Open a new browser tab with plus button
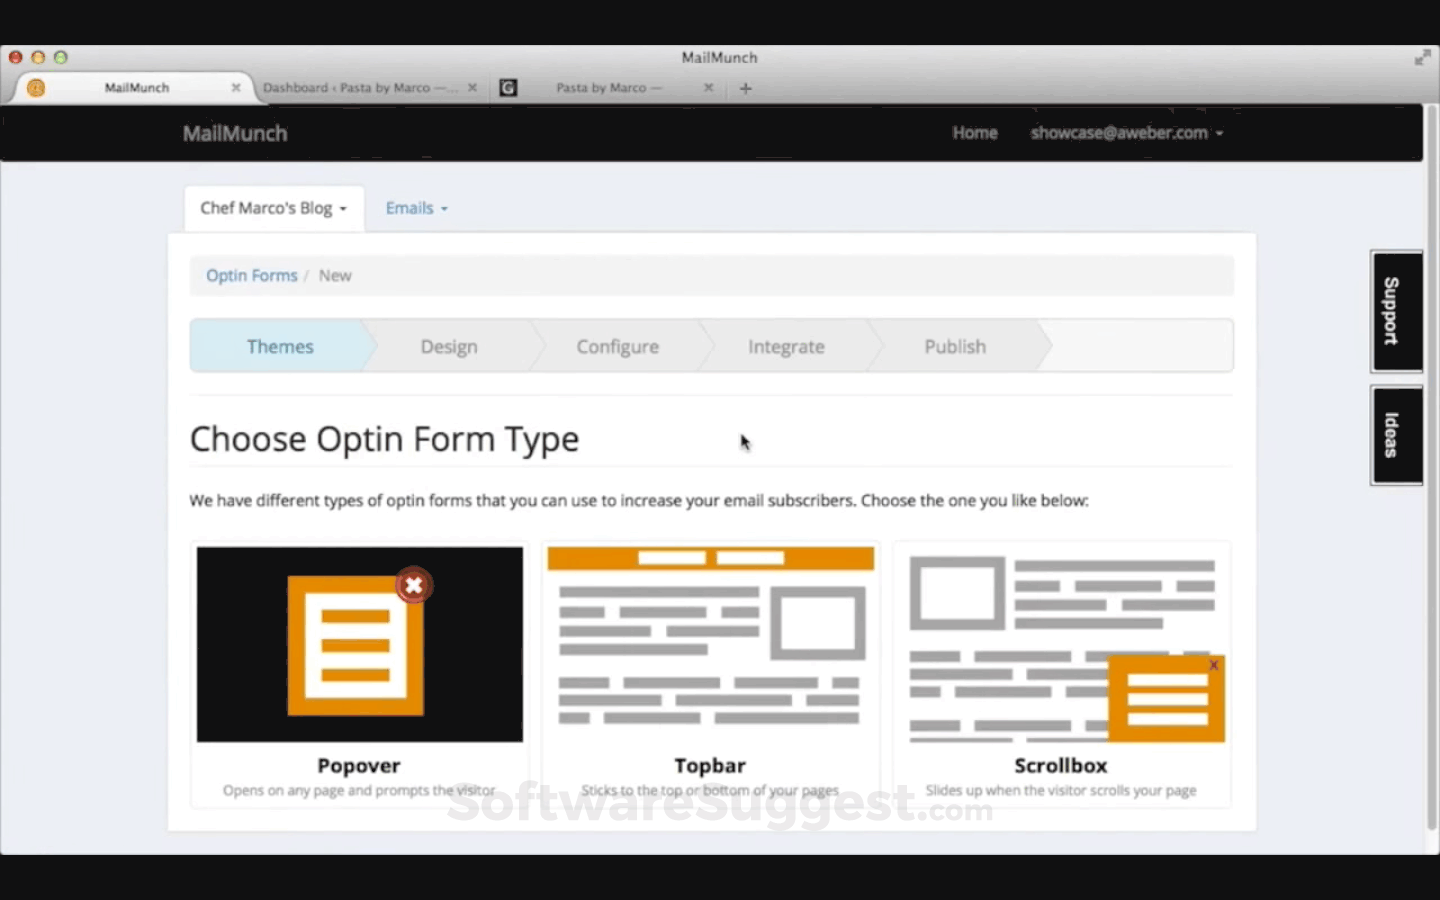Viewport: 1440px width, 900px height. [x=745, y=88]
